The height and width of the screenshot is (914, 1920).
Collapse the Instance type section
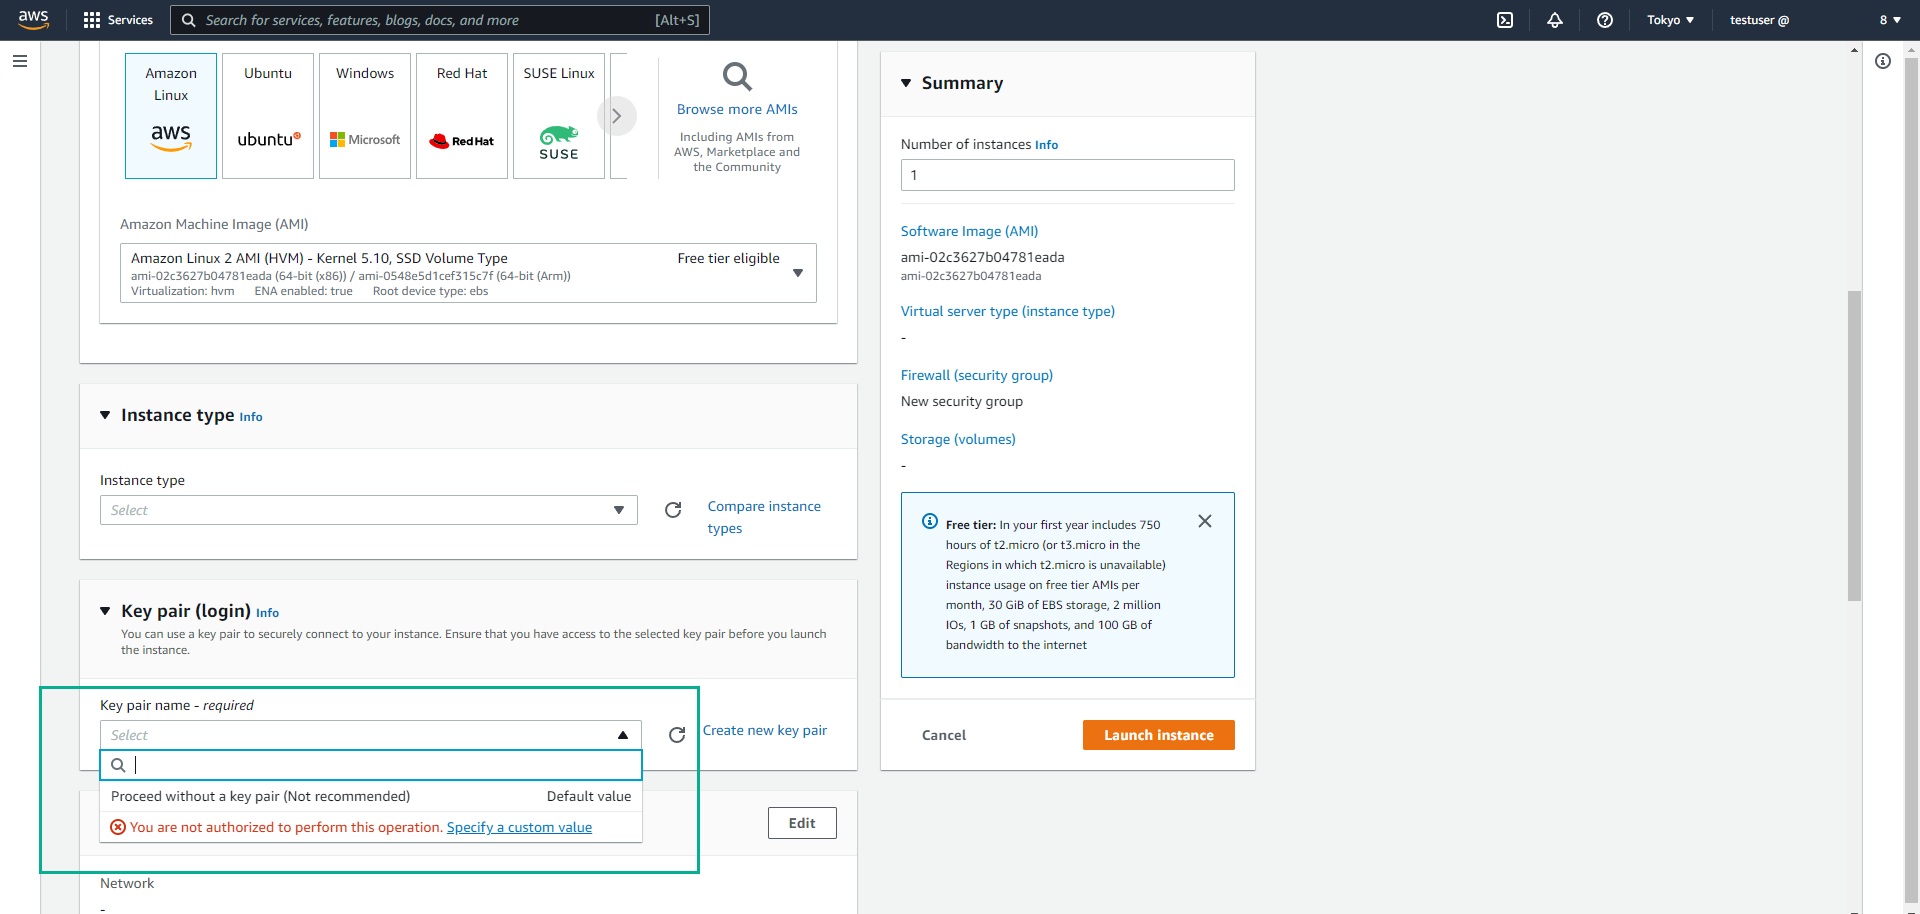pyautogui.click(x=105, y=415)
